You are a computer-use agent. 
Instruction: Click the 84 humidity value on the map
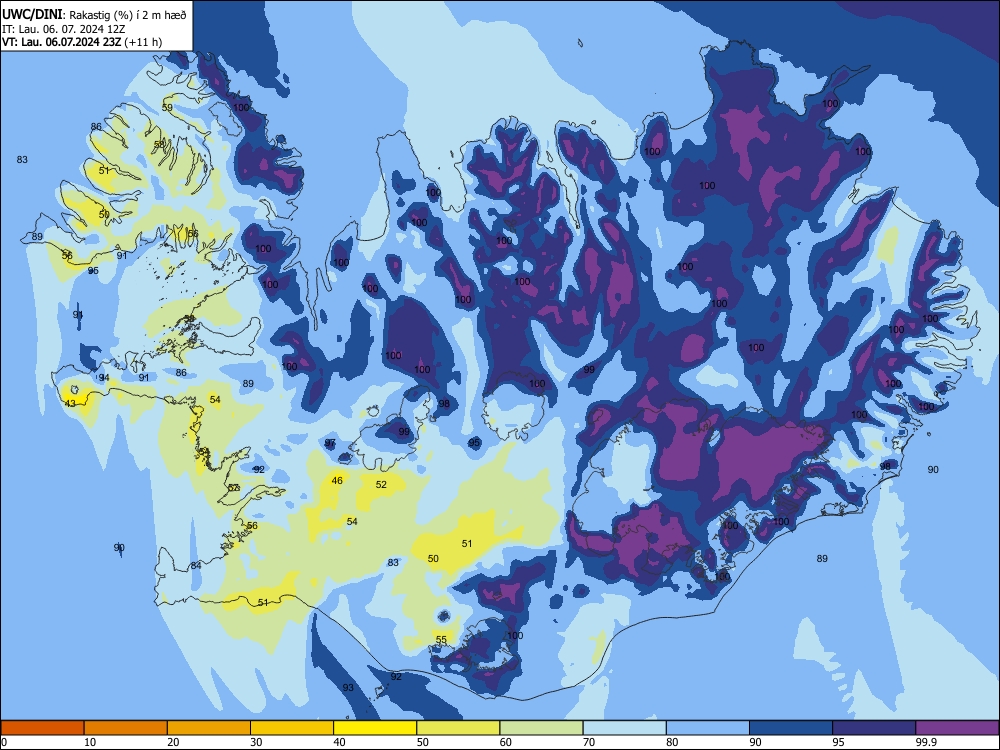pyautogui.click(x=196, y=565)
